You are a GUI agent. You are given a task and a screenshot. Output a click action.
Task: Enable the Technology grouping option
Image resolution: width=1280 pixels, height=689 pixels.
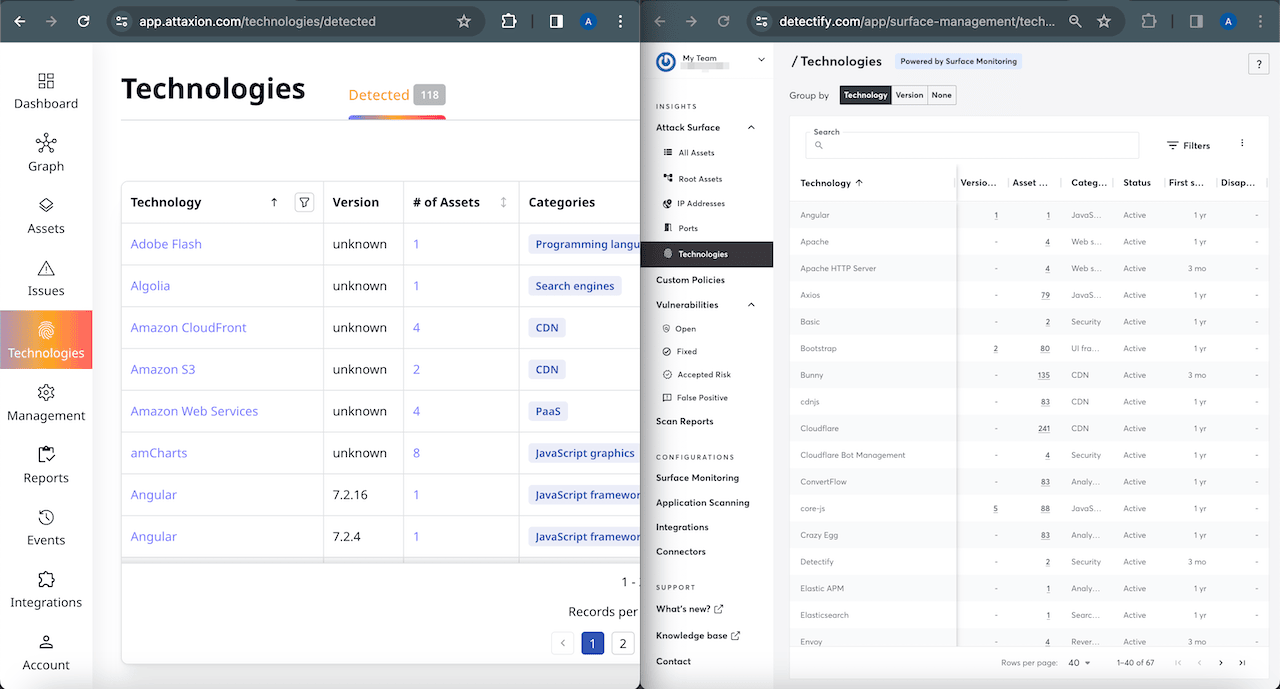coord(866,95)
